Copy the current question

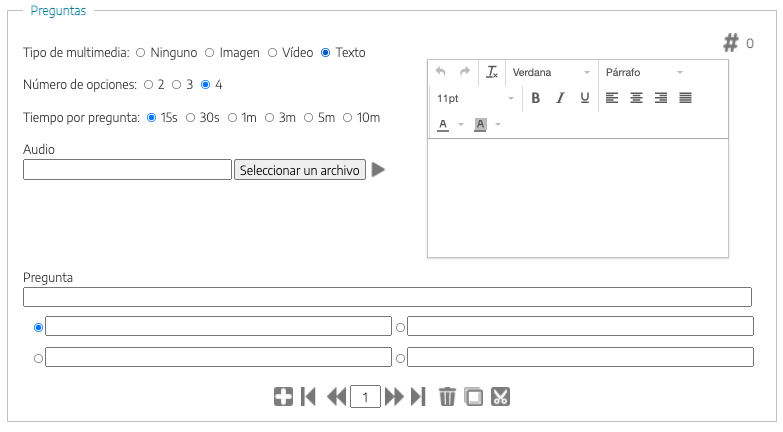[474, 397]
